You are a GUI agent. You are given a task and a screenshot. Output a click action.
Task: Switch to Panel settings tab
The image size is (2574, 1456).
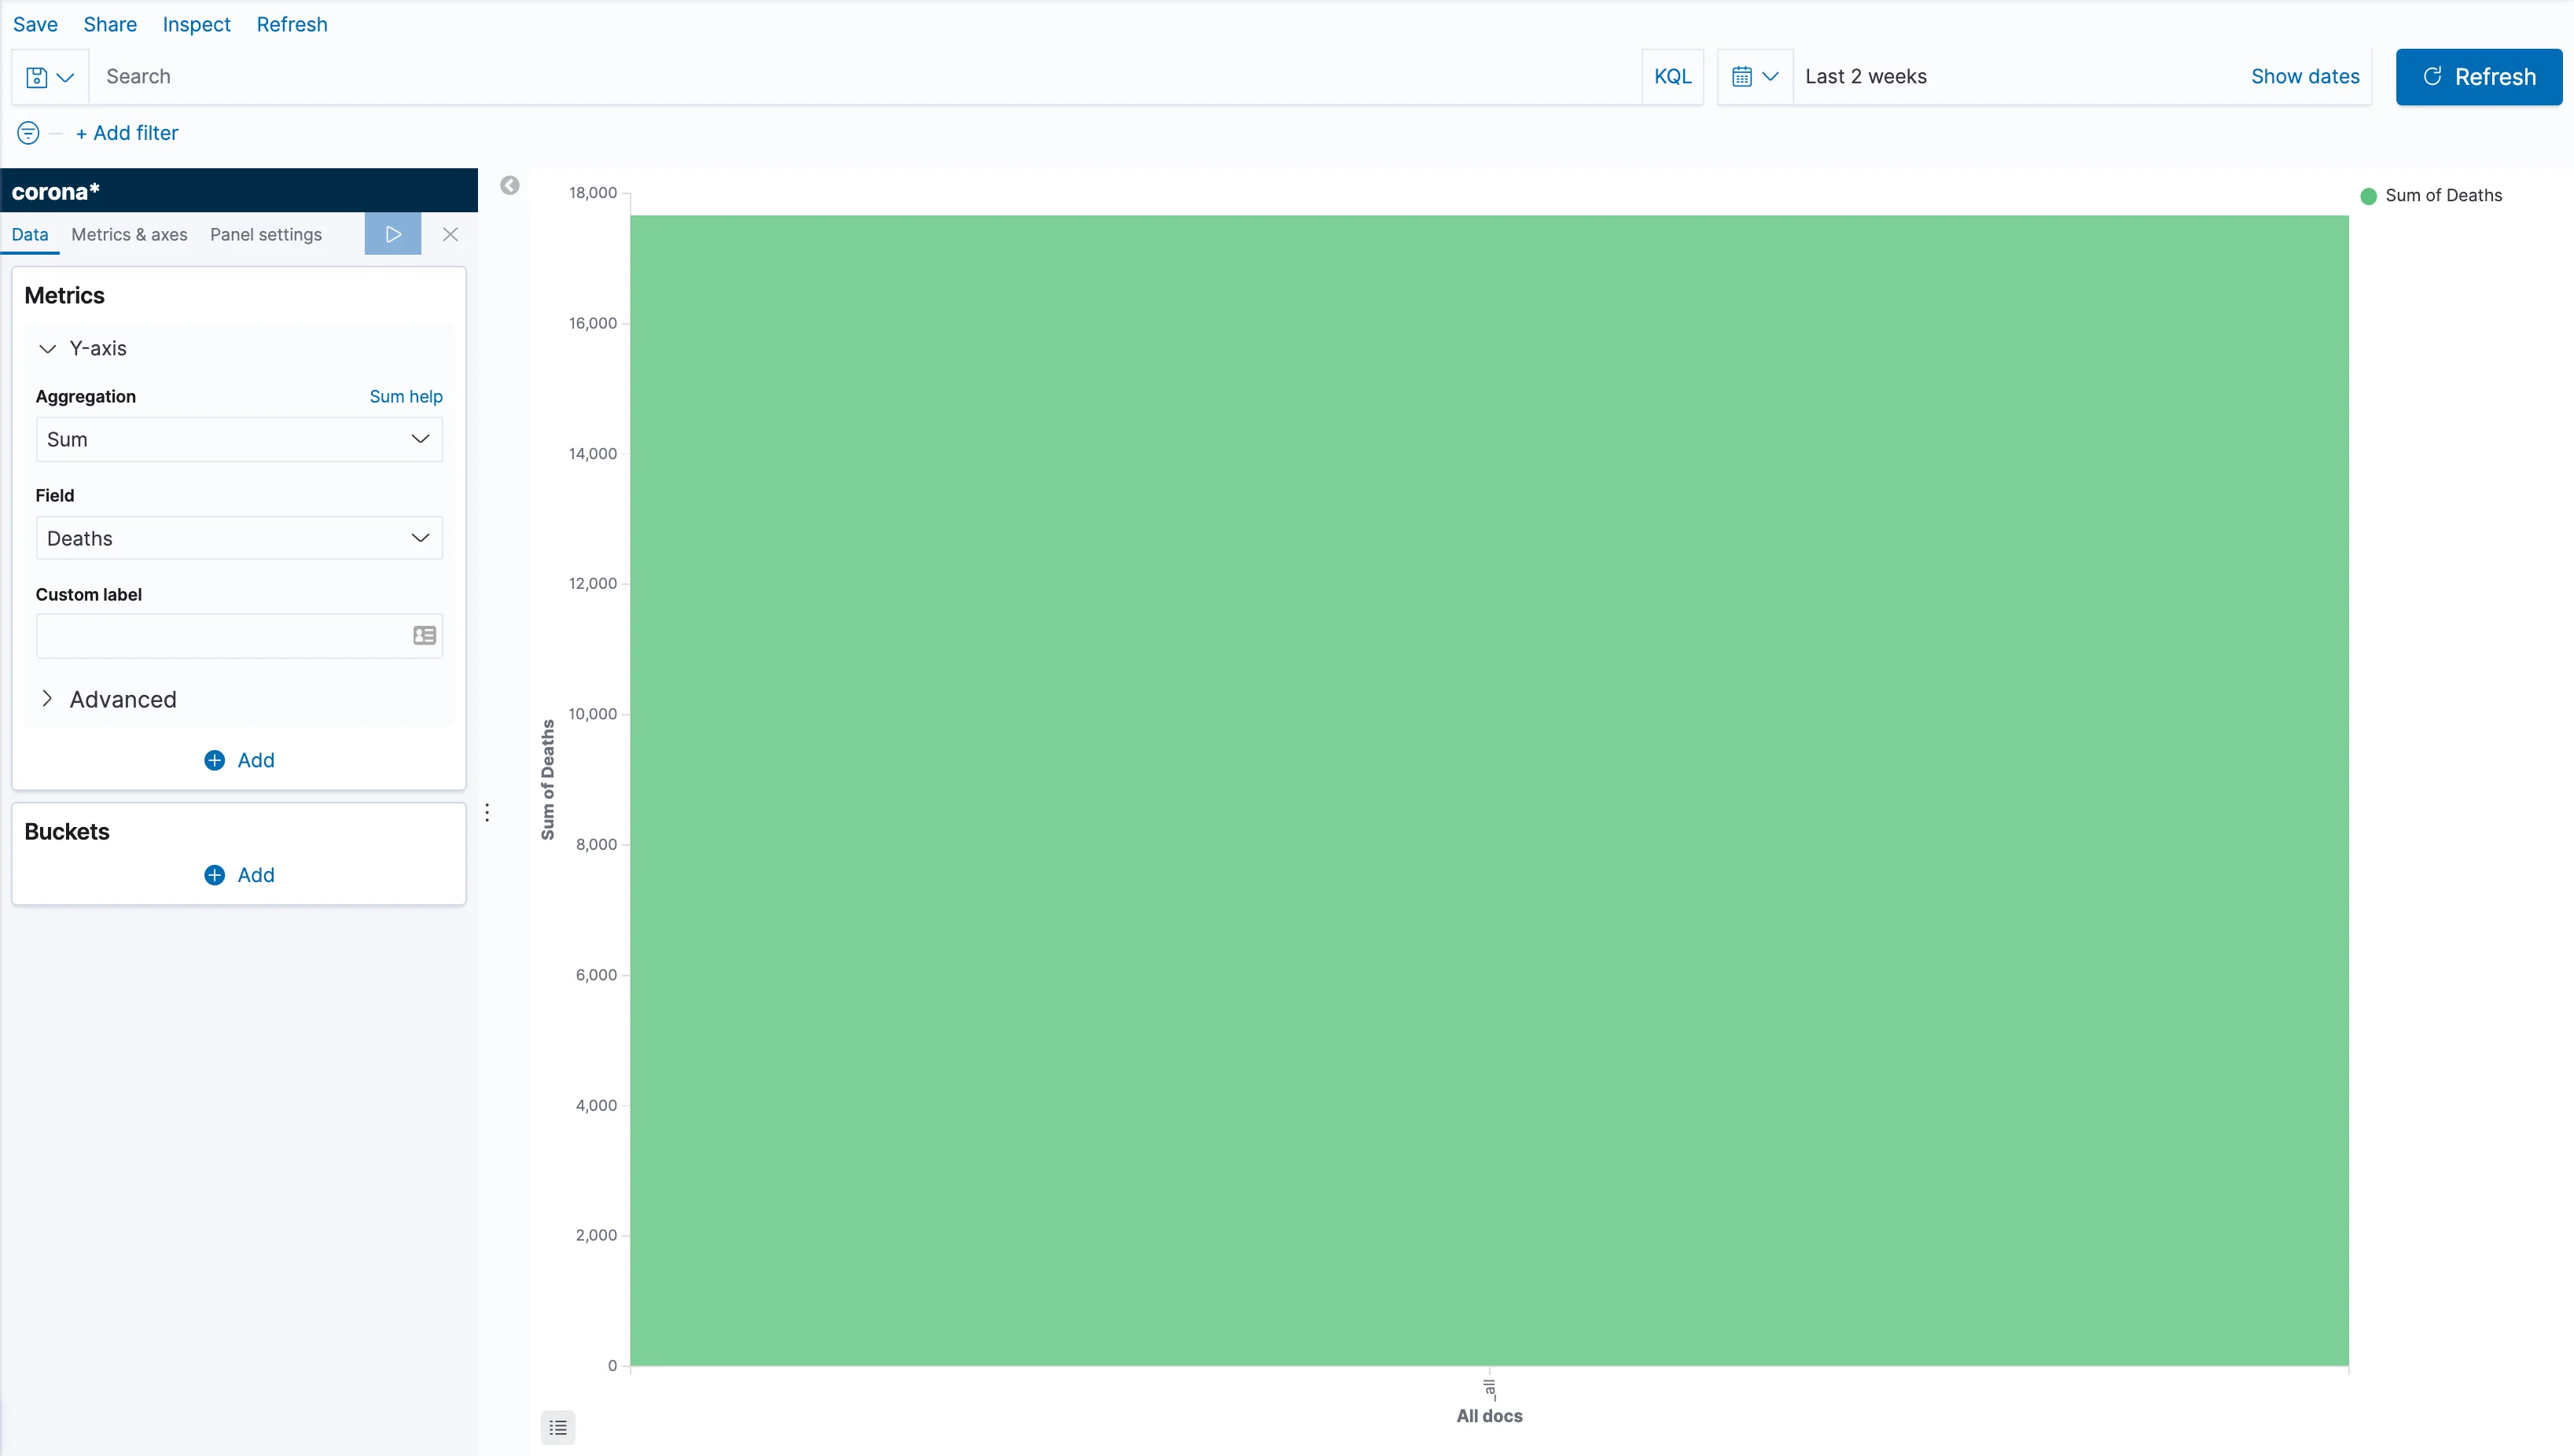click(x=266, y=235)
